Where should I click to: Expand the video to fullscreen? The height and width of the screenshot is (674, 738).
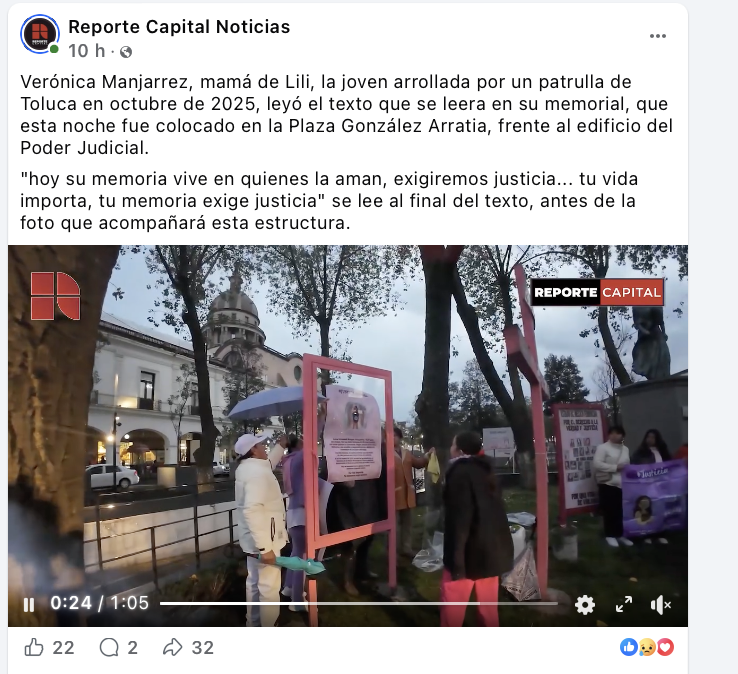tap(624, 604)
